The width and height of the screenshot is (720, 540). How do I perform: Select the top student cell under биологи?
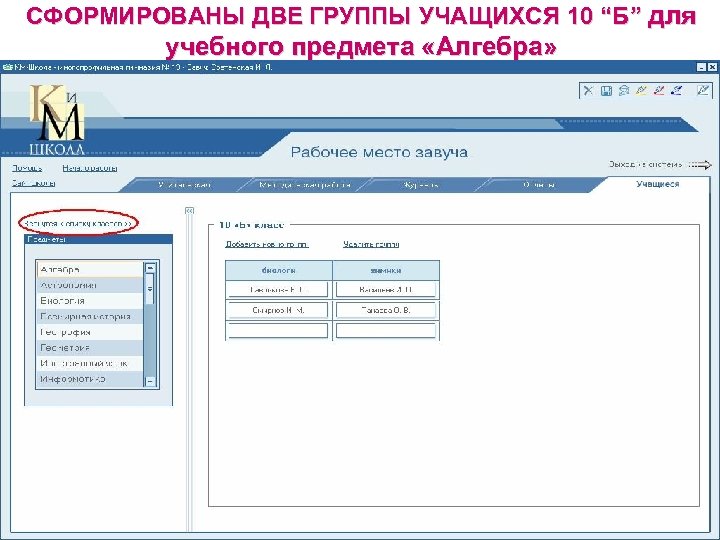pos(278,290)
